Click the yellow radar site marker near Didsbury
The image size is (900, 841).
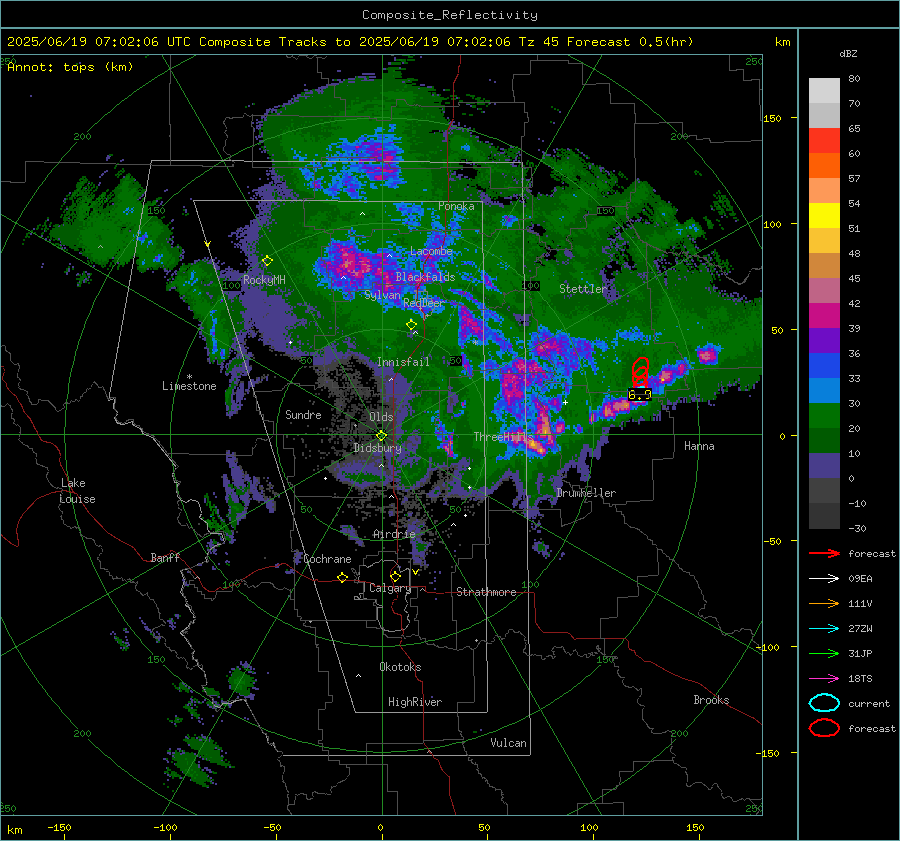381,435
